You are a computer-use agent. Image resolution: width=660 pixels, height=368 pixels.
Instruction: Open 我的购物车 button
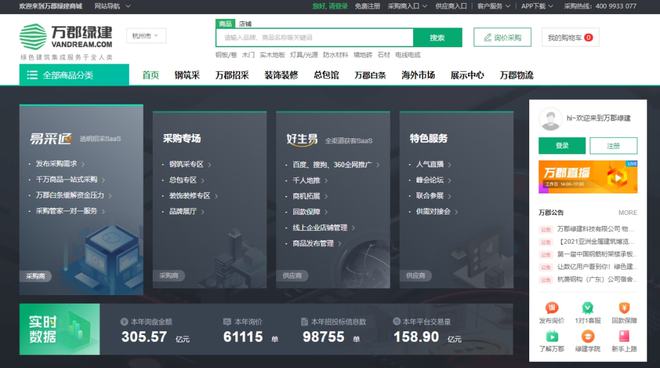tap(570, 37)
